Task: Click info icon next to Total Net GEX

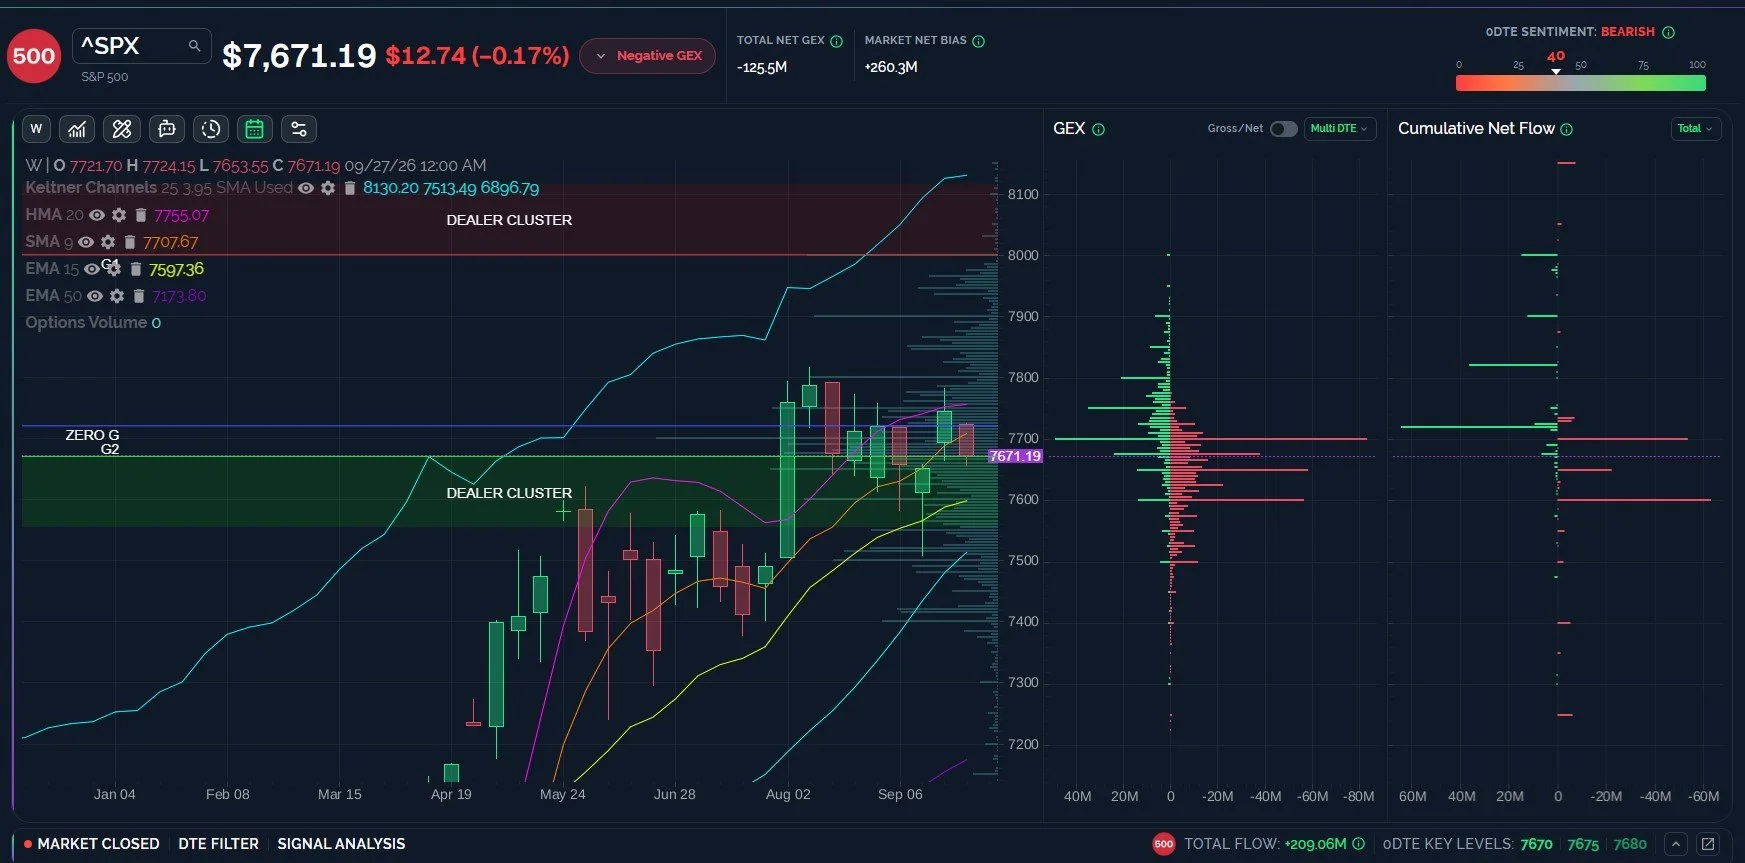Action: click(837, 41)
